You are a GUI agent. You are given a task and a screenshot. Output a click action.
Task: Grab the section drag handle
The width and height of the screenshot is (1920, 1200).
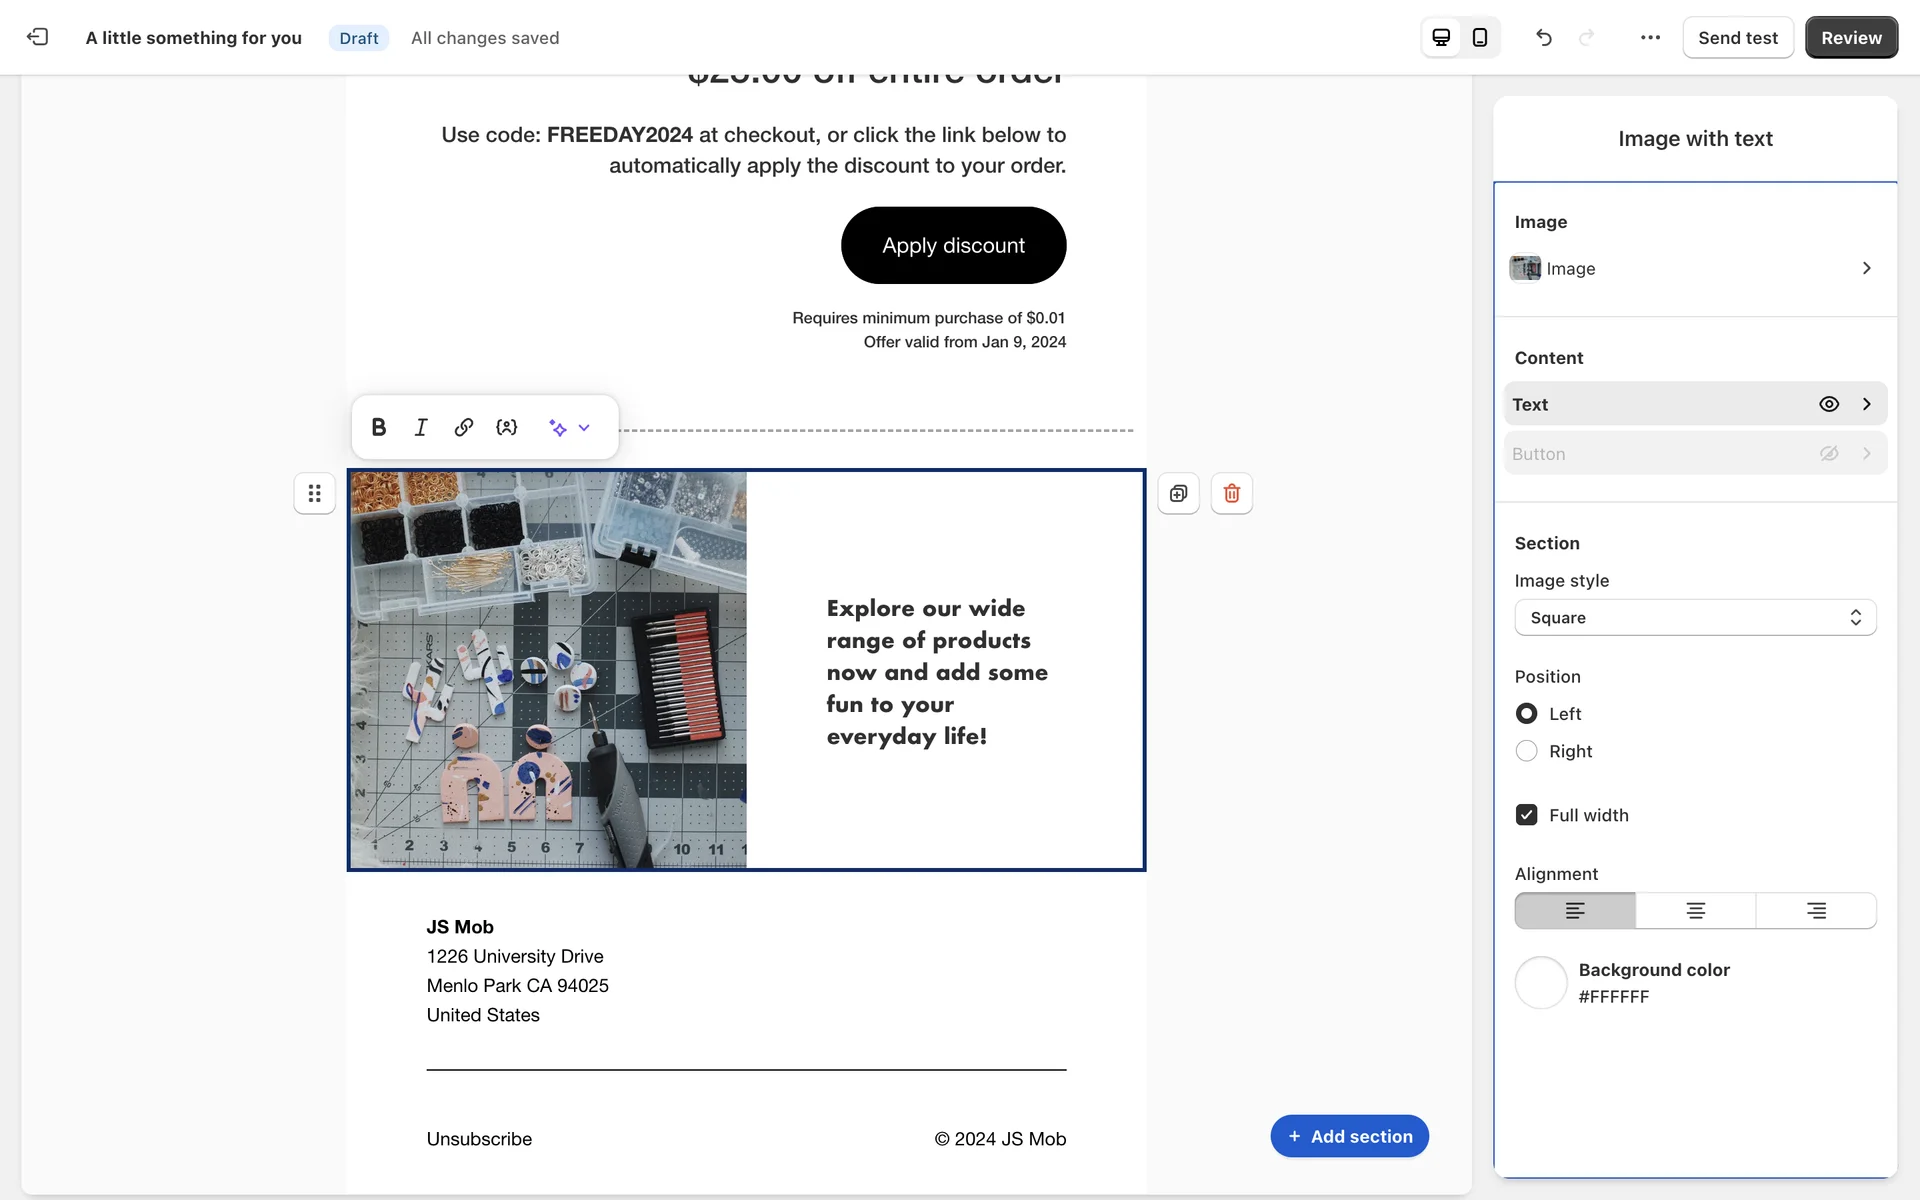(x=314, y=493)
